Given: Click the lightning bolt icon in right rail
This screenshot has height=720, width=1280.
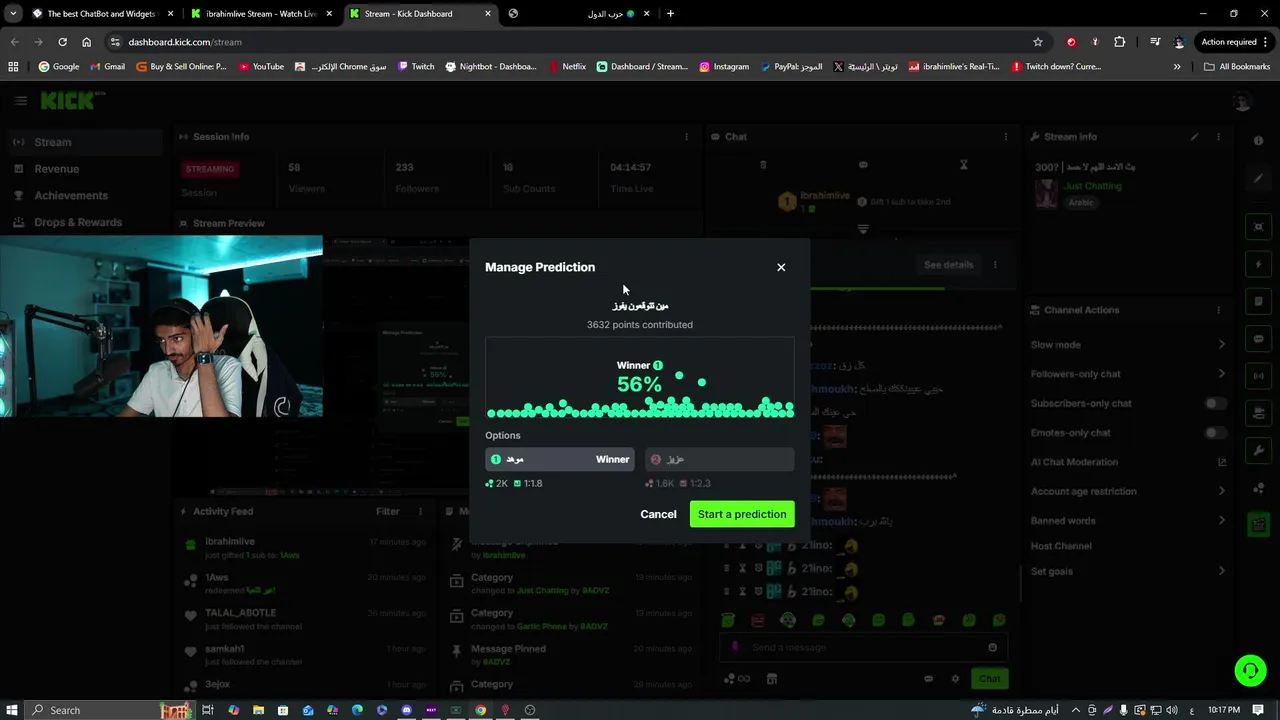Looking at the screenshot, I should click(x=1258, y=265).
